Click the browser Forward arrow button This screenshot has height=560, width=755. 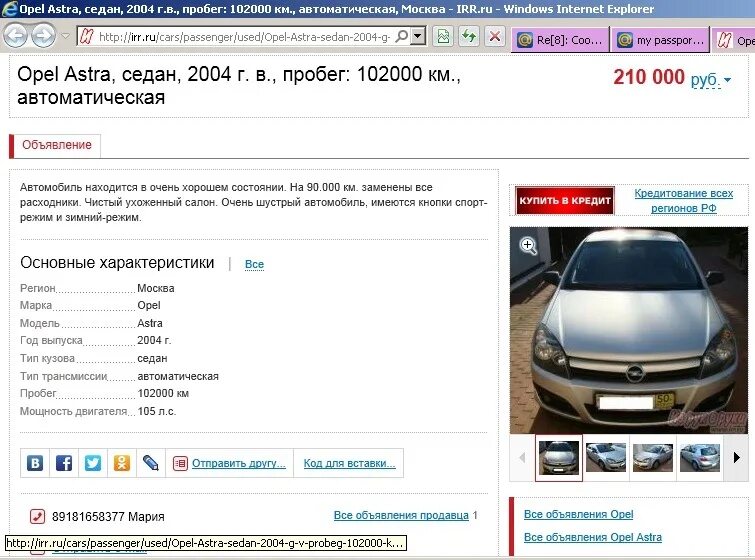(x=44, y=36)
